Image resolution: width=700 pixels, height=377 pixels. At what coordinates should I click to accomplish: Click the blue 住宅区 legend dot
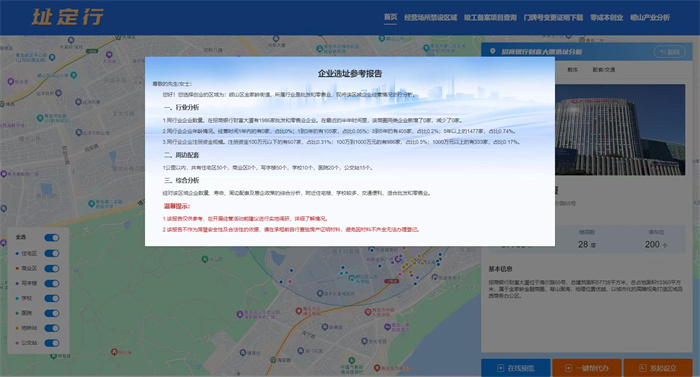[x=17, y=253]
